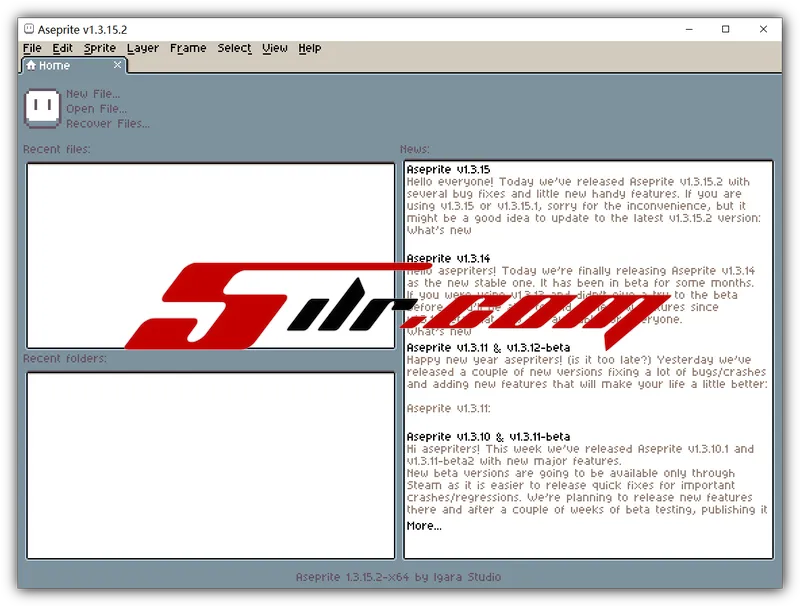Open the Help menu
Screen dimensions: 800x606
[309, 48]
